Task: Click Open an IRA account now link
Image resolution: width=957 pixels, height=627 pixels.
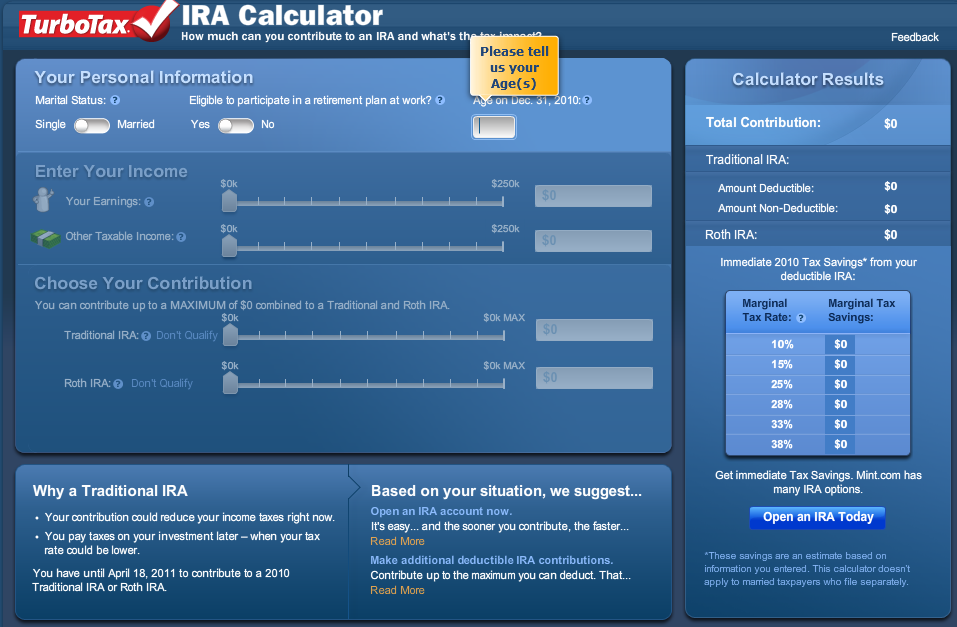Action: point(441,511)
